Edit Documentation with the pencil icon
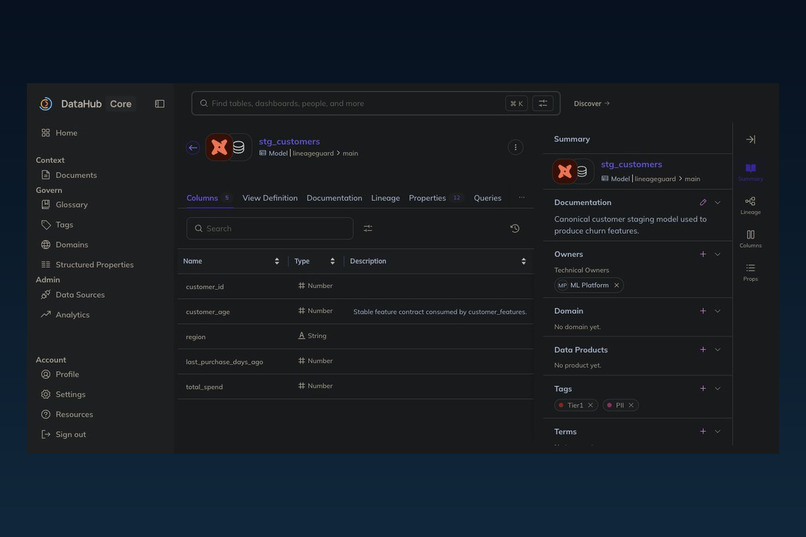Screen dimensions: 806x537 [x=703, y=202]
